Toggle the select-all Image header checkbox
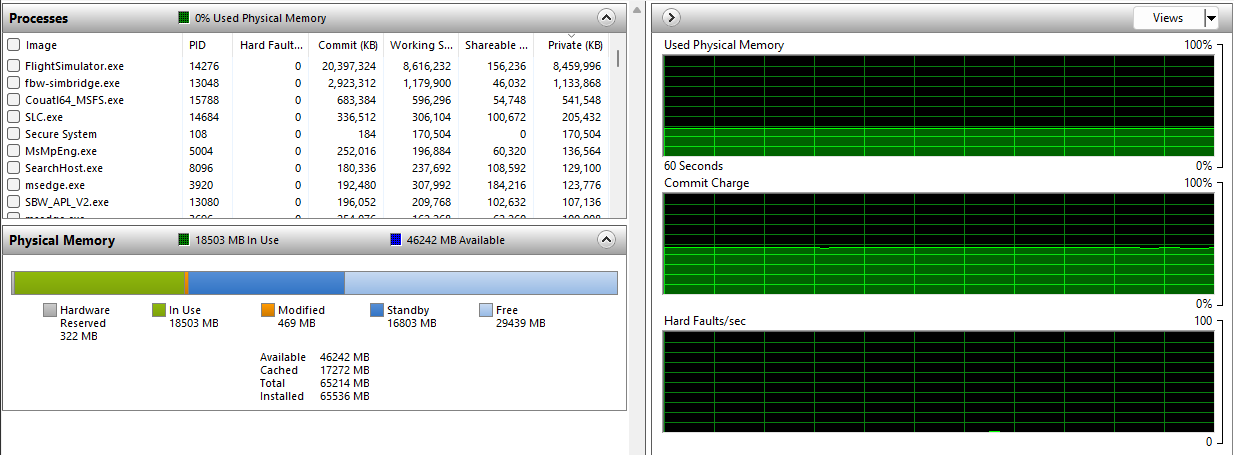 [13, 45]
